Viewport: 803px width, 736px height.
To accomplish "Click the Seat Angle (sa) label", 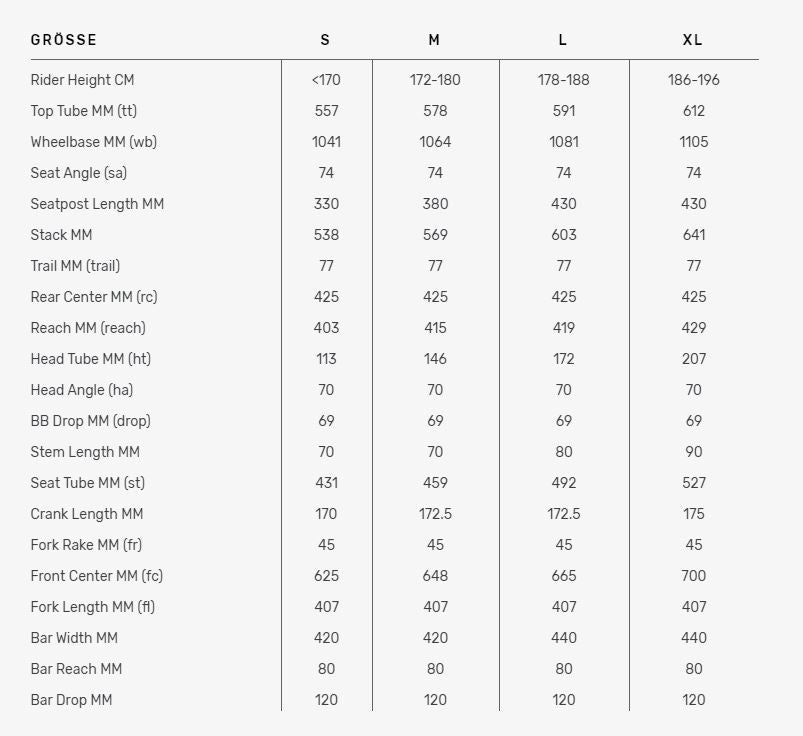I will click(x=79, y=173).
